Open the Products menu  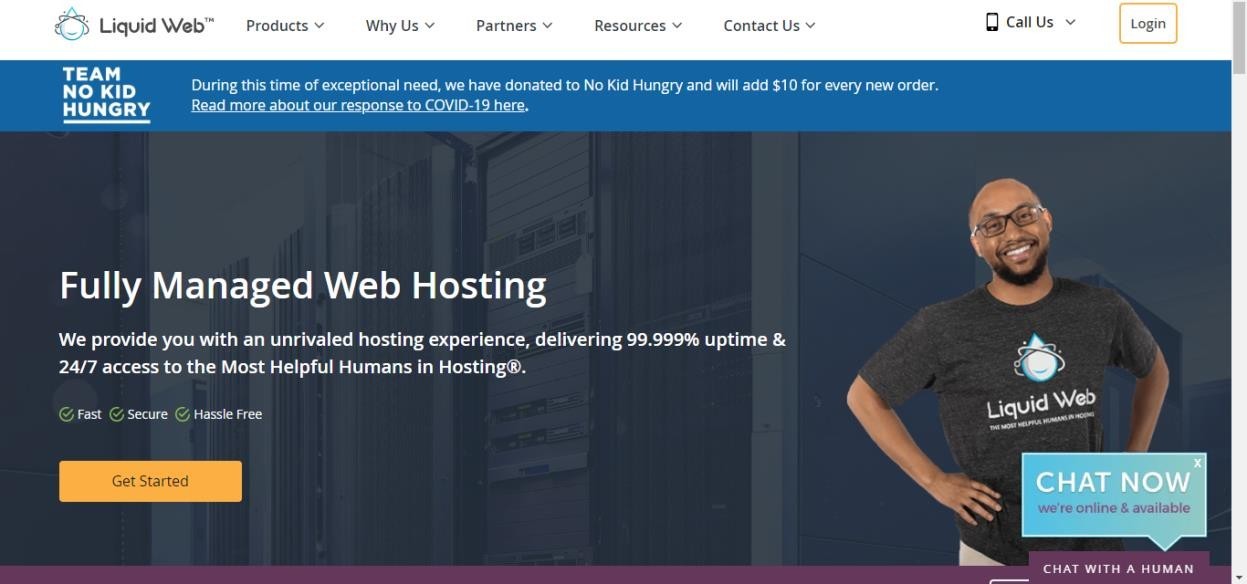pos(285,25)
